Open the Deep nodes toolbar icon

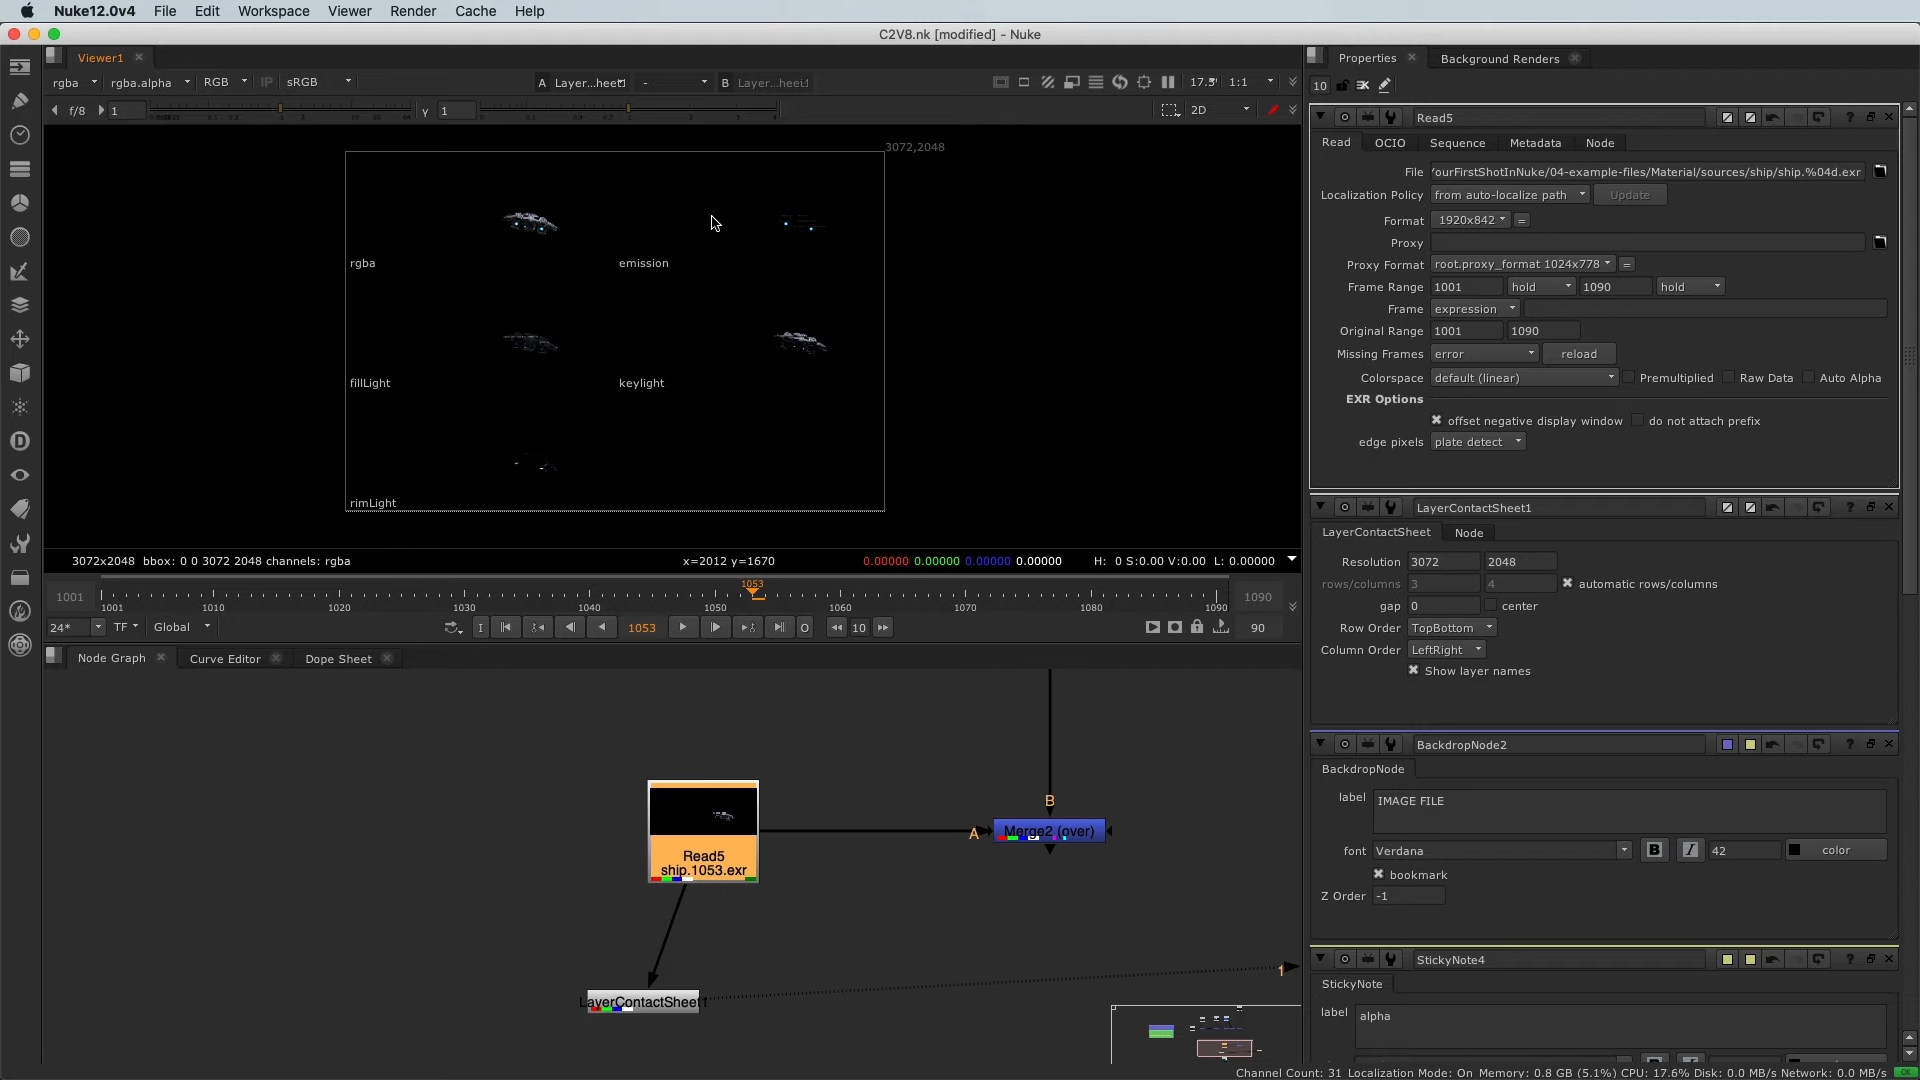[19, 441]
